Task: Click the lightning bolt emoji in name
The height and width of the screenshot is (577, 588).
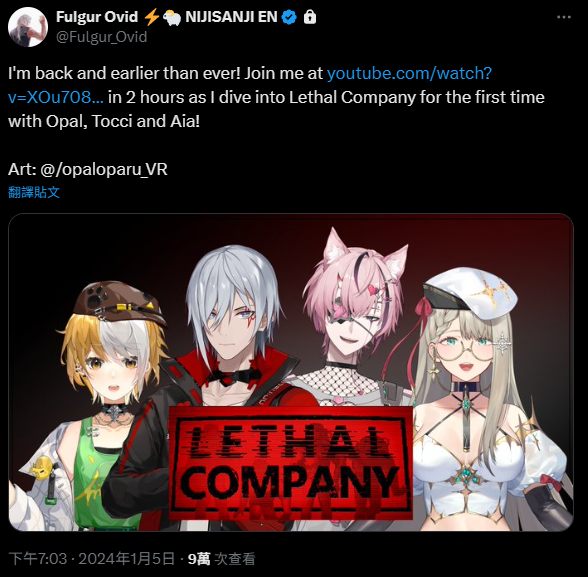Action: tap(152, 17)
